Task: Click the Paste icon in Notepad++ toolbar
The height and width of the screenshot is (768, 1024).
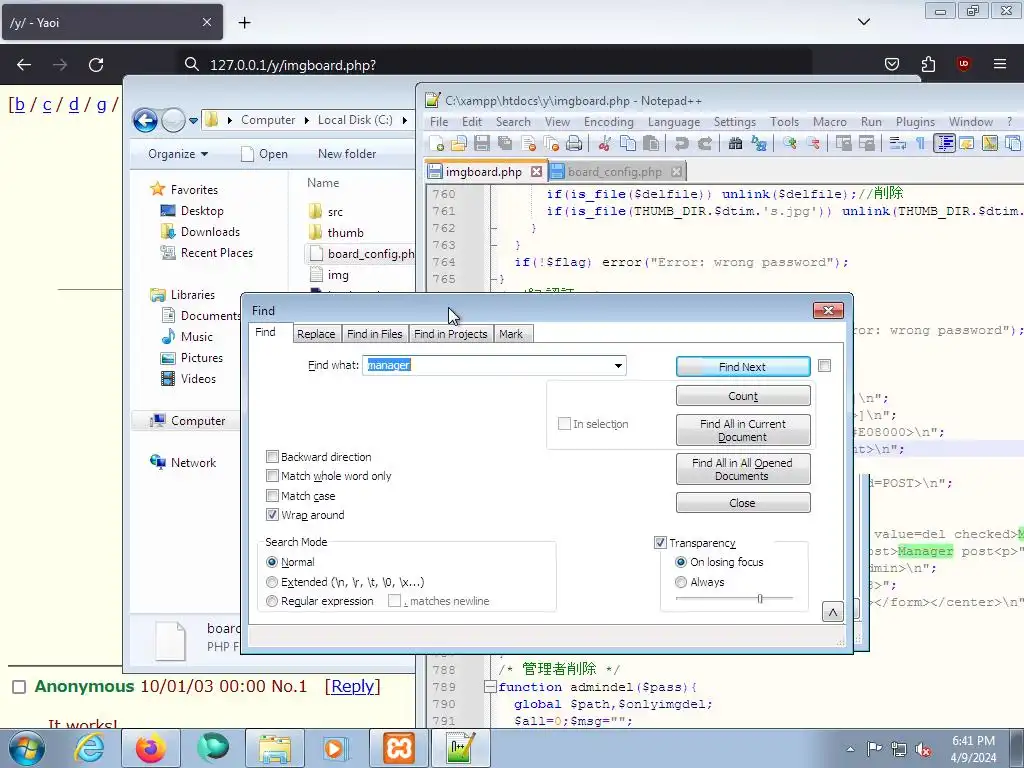Action: click(650, 143)
